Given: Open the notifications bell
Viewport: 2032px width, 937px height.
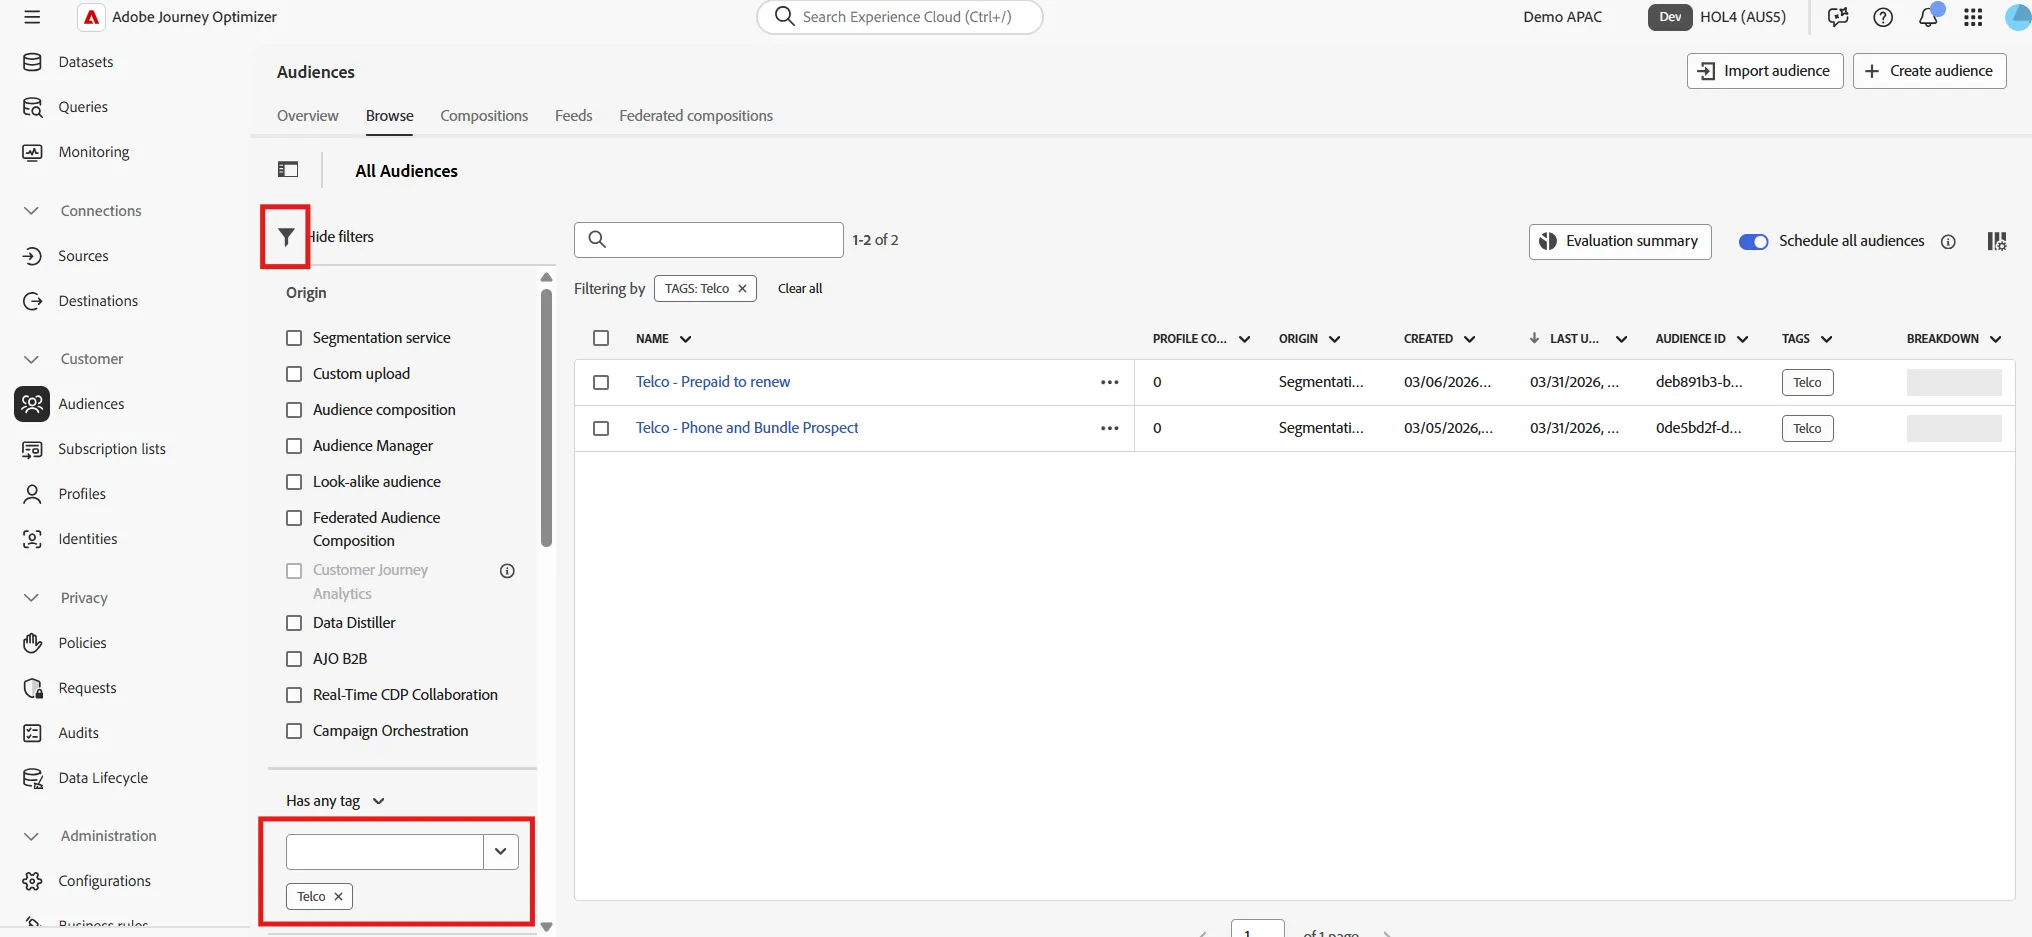Looking at the screenshot, I should tap(1928, 17).
